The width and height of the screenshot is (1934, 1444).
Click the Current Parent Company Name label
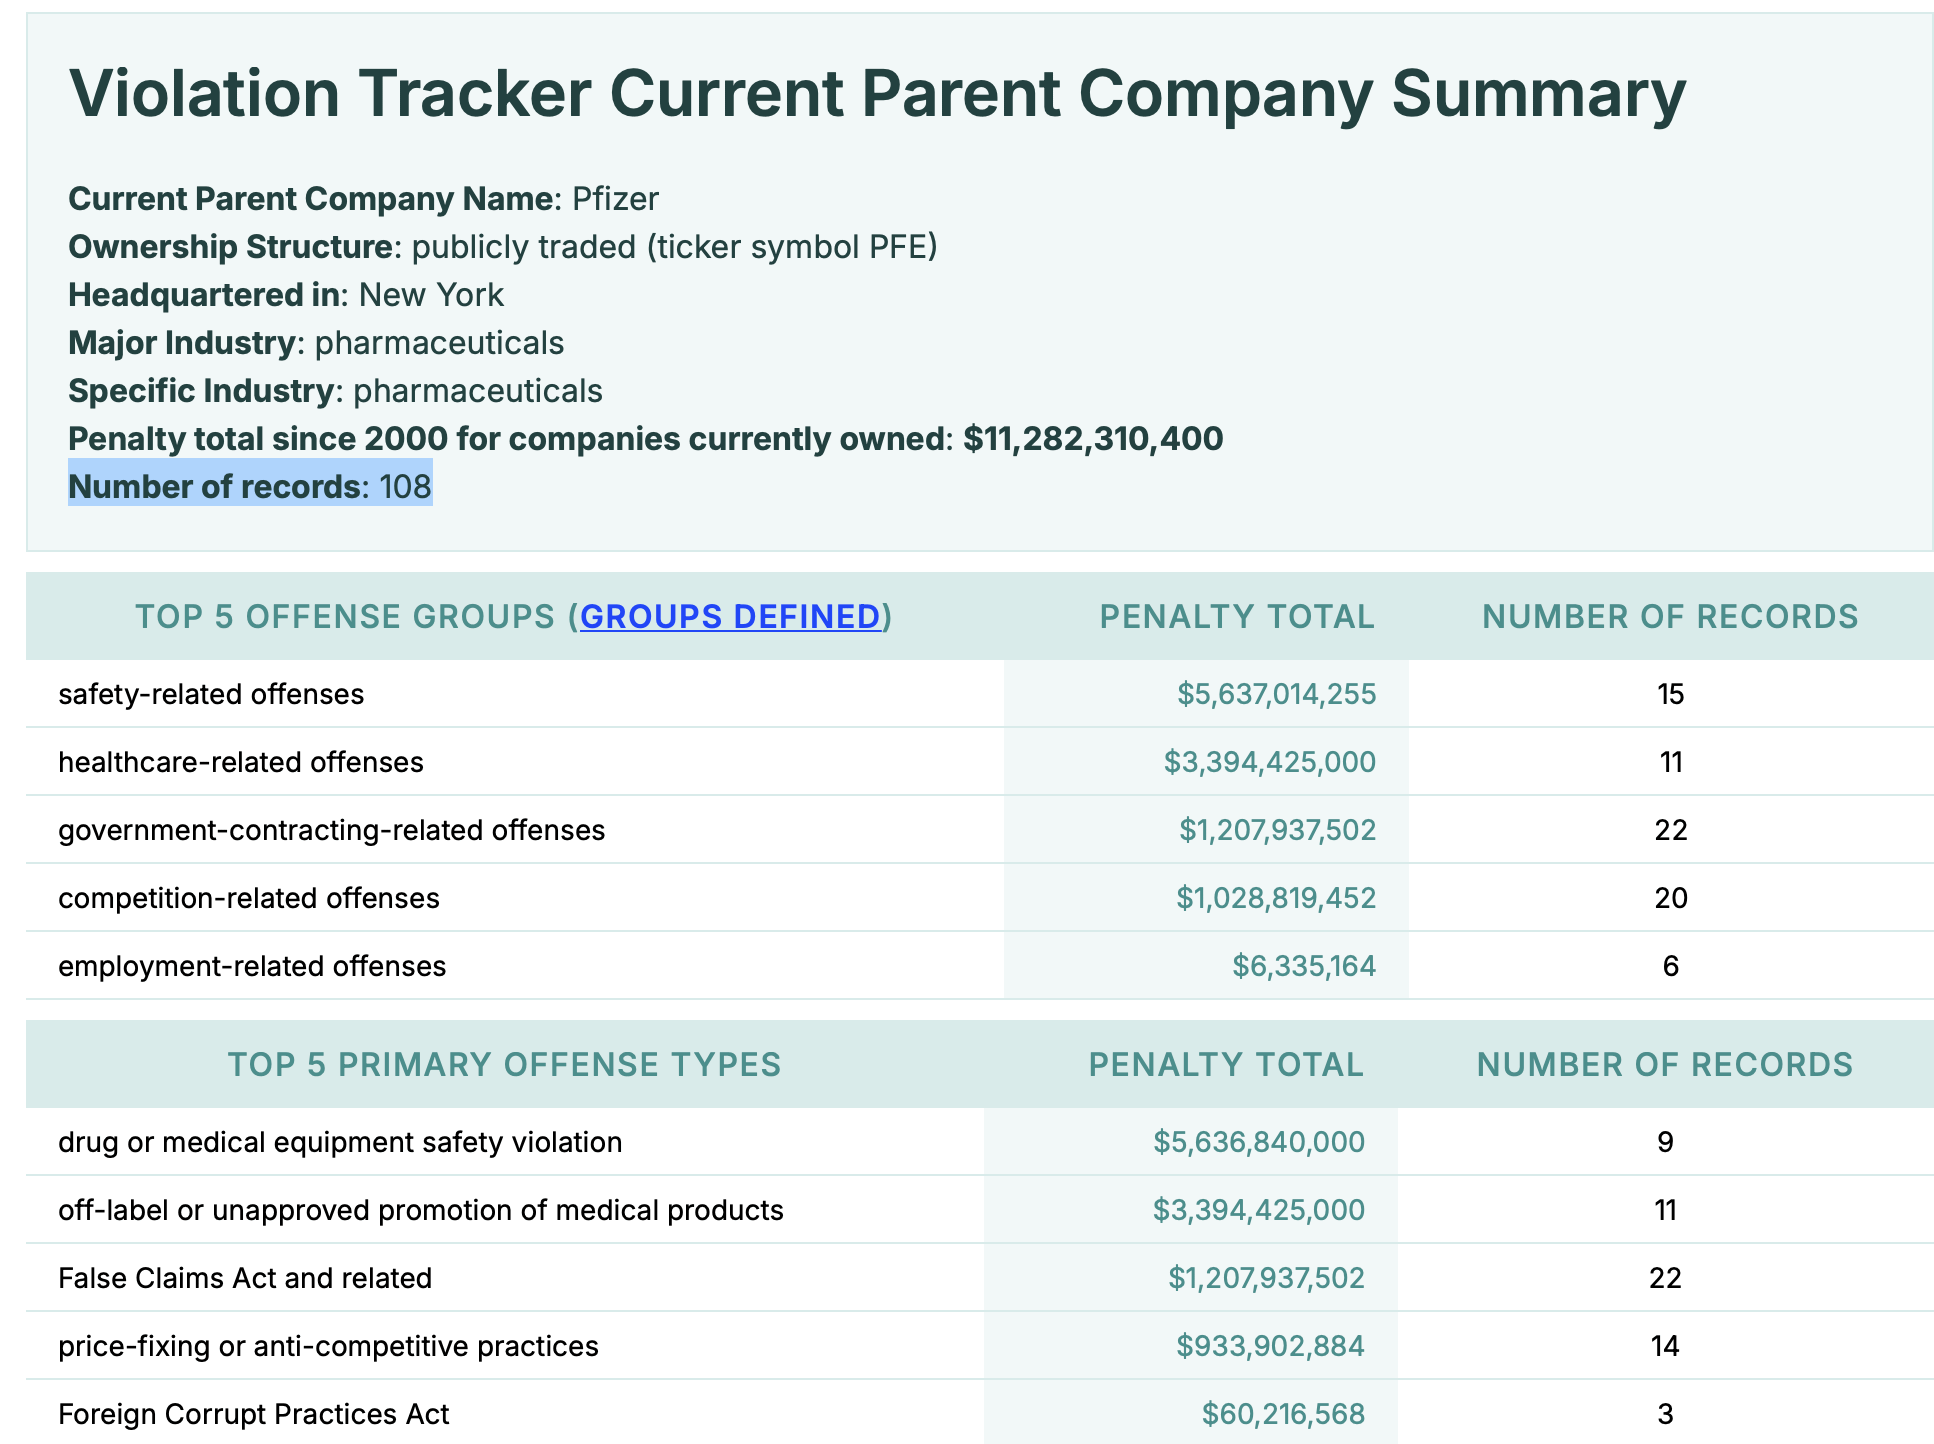310,199
